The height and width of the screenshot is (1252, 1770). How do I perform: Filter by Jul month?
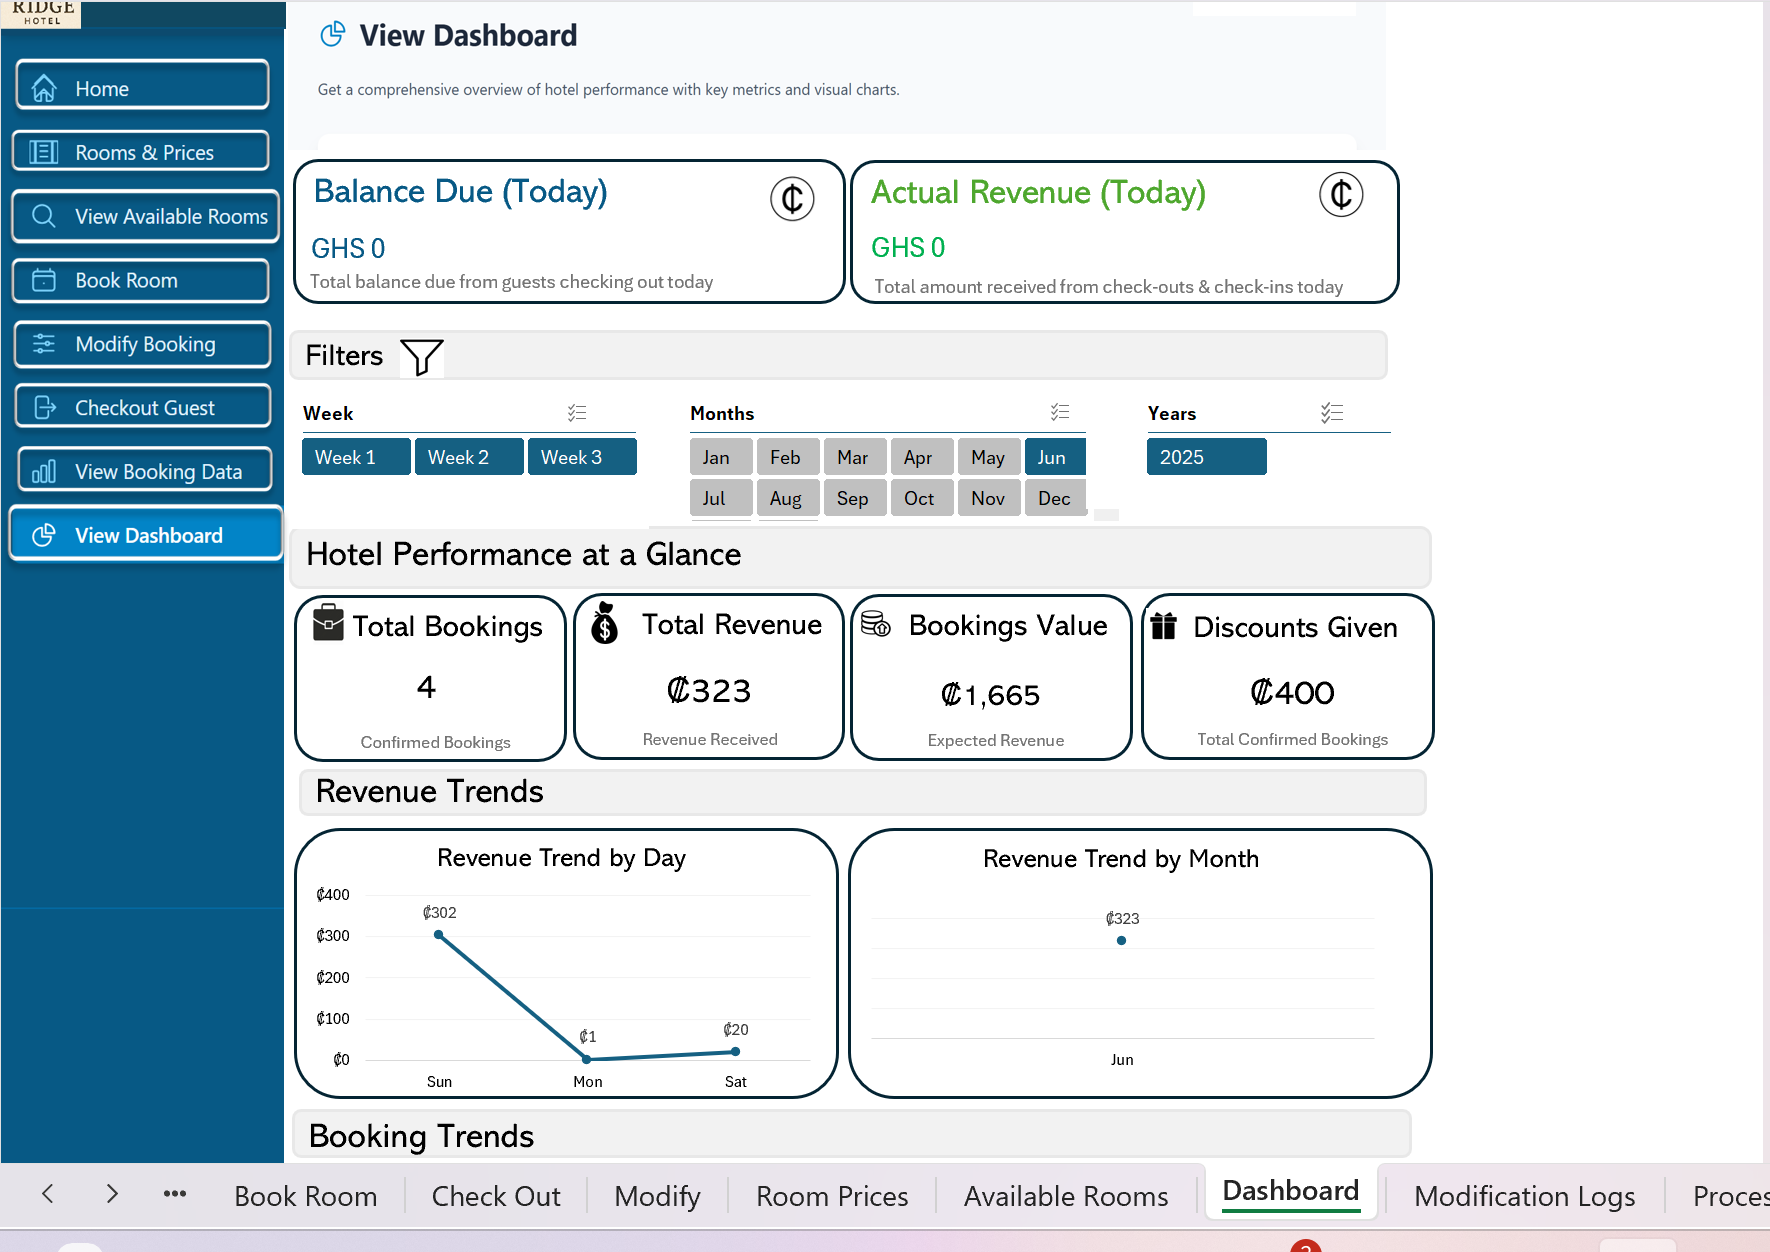click(x=721, y=498)
